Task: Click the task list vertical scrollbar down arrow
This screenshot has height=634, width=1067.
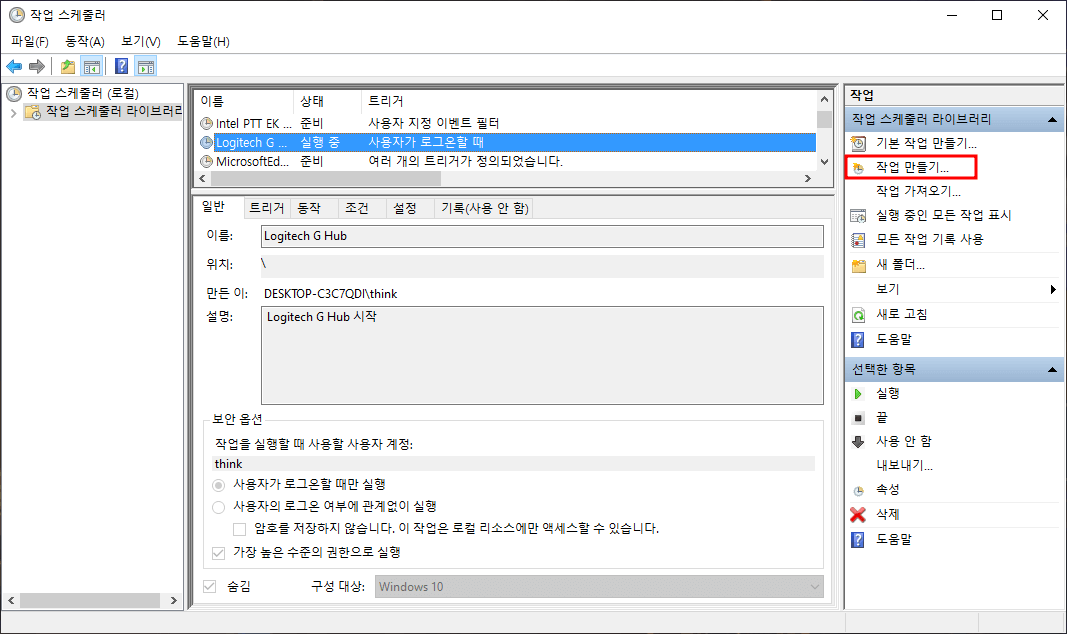Action: [x=824, y=162]
